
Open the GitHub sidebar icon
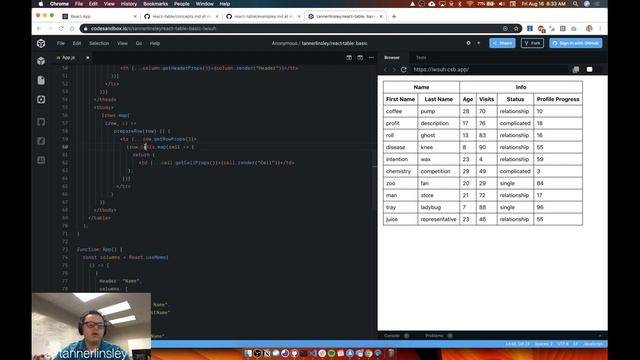(41, 122)
